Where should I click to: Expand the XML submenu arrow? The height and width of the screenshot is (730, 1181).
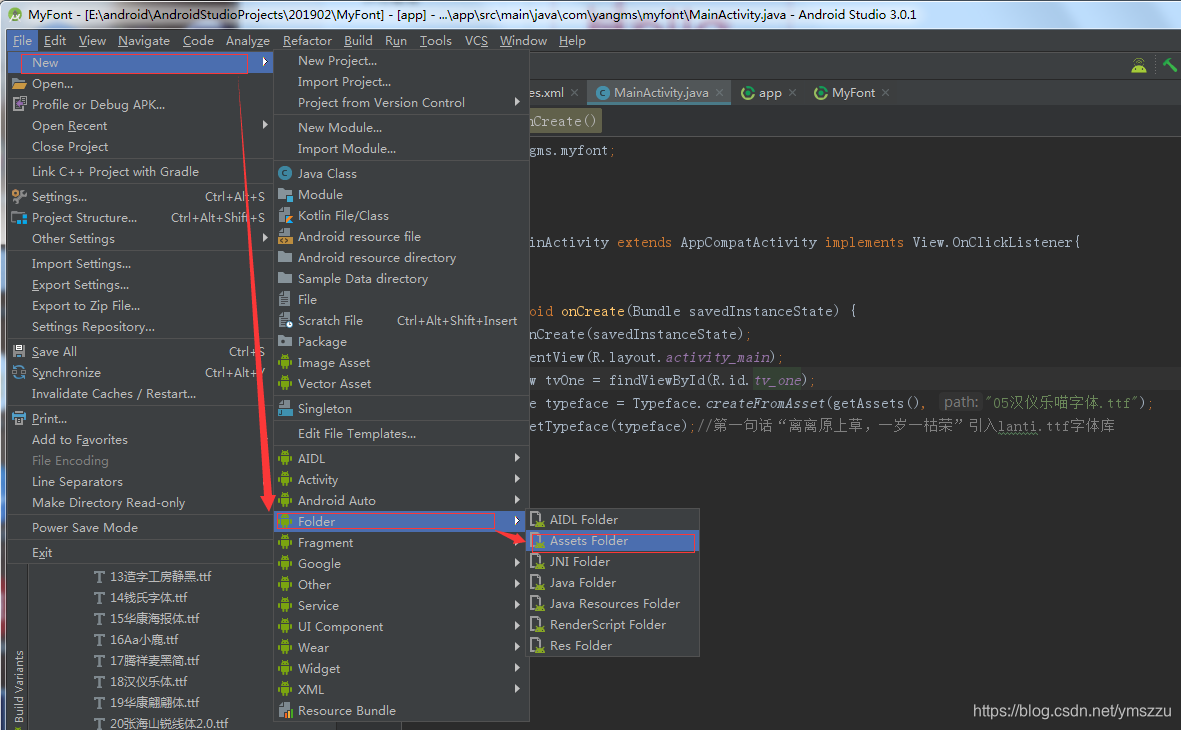(x=517, y=689)
